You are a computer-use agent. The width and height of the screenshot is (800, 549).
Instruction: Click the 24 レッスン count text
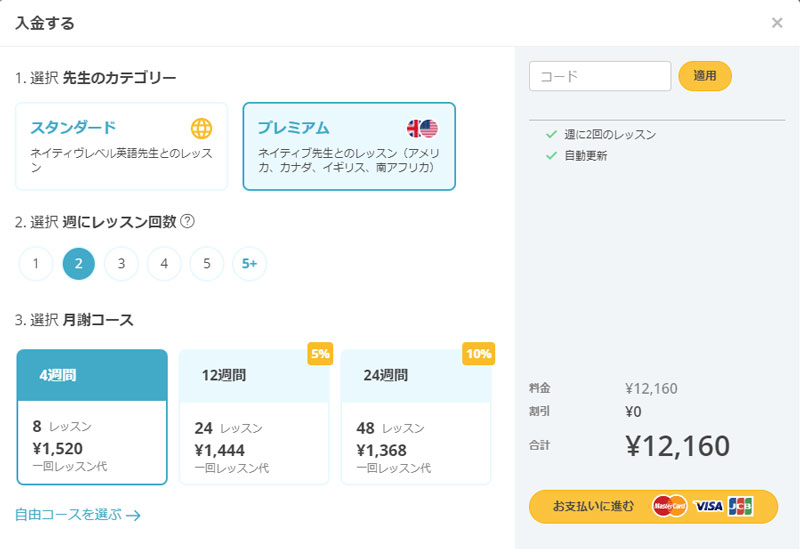click(229, 428)
